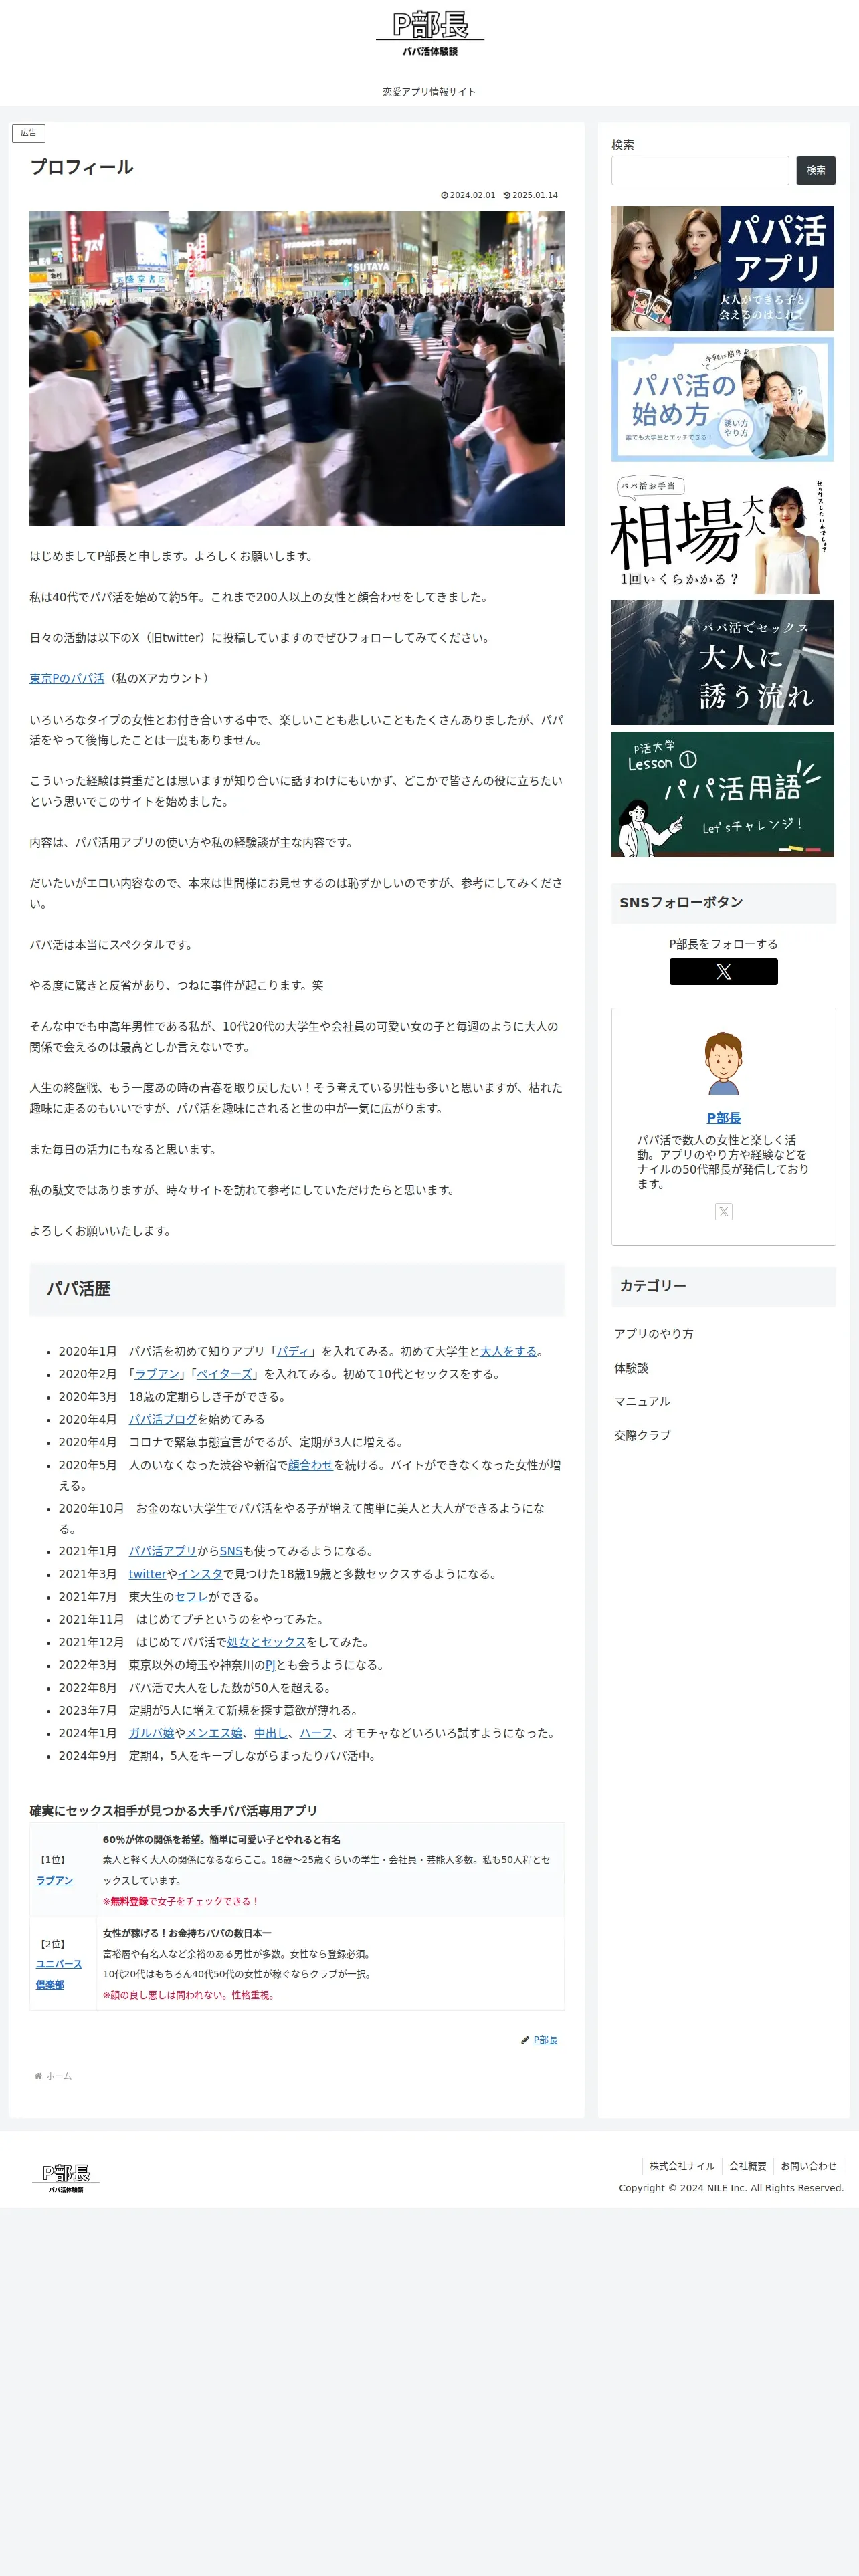Click the small X icon in profile card

pyautogui.click(x=723, y=1212)
